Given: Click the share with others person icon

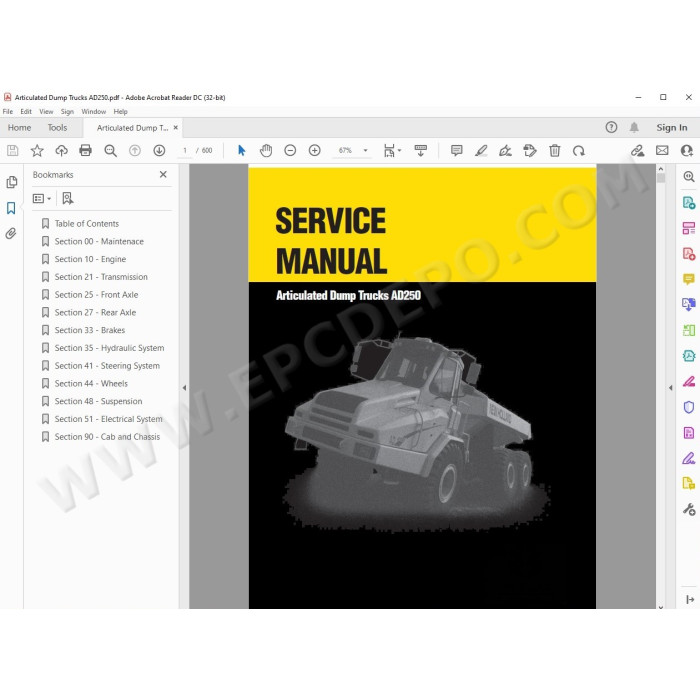Looking at the screenshot, I should pos(687,151).
